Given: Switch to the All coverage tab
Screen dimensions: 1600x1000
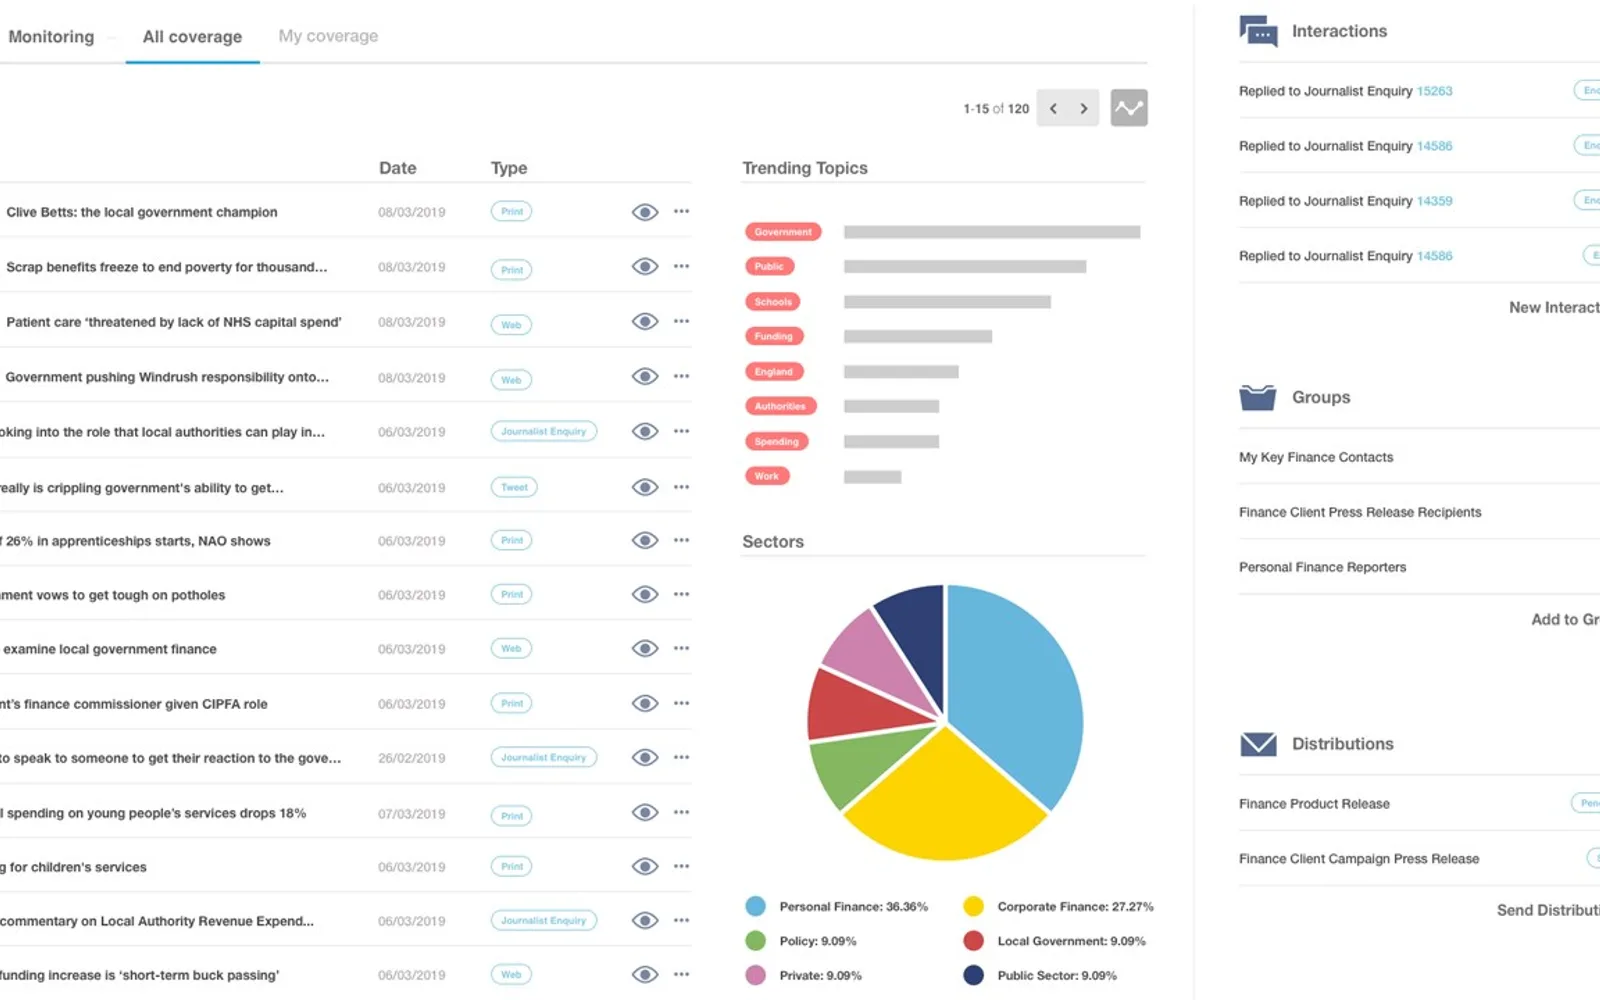Looking at the screenshot, I should point(192,37).
